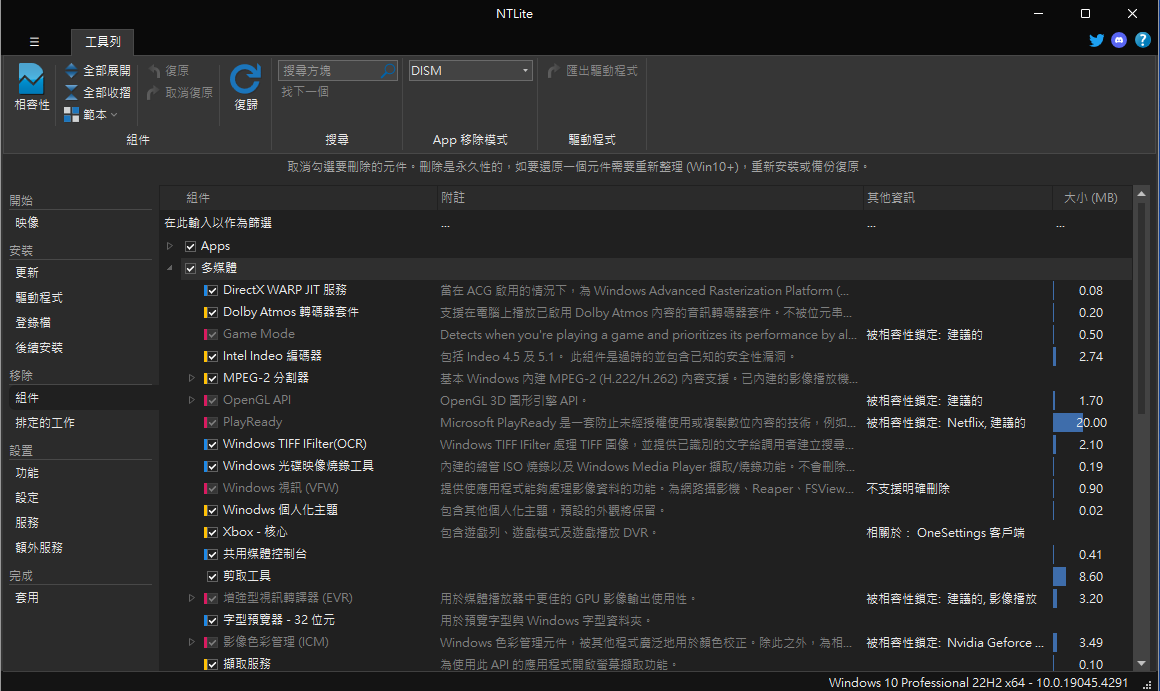Click the scrollbar down arrow
Screen dimensions: 1160x691
point(1142,664)
